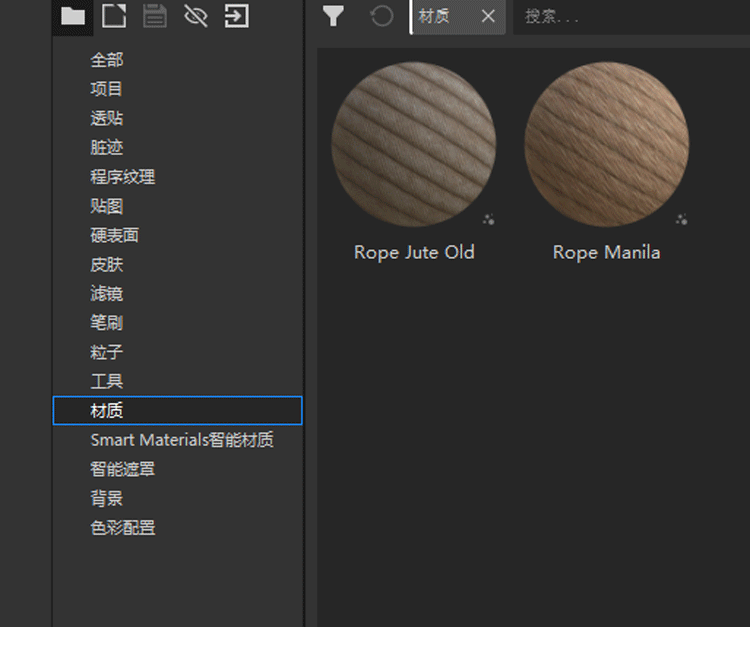Click the new resource document icon
Screen dimensions: 750x650
click(x=114, y=16)
